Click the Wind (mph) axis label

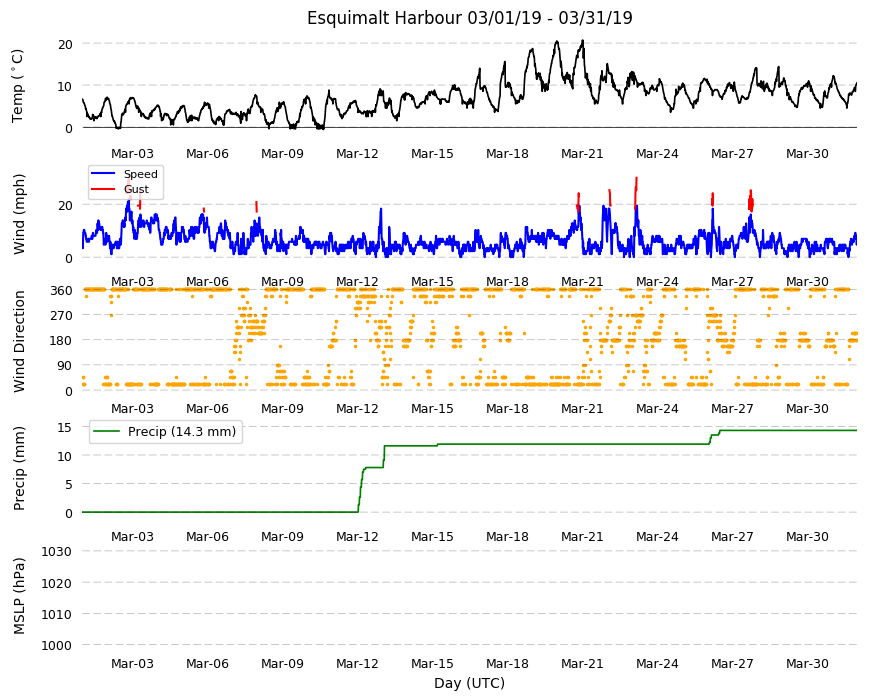19,214
